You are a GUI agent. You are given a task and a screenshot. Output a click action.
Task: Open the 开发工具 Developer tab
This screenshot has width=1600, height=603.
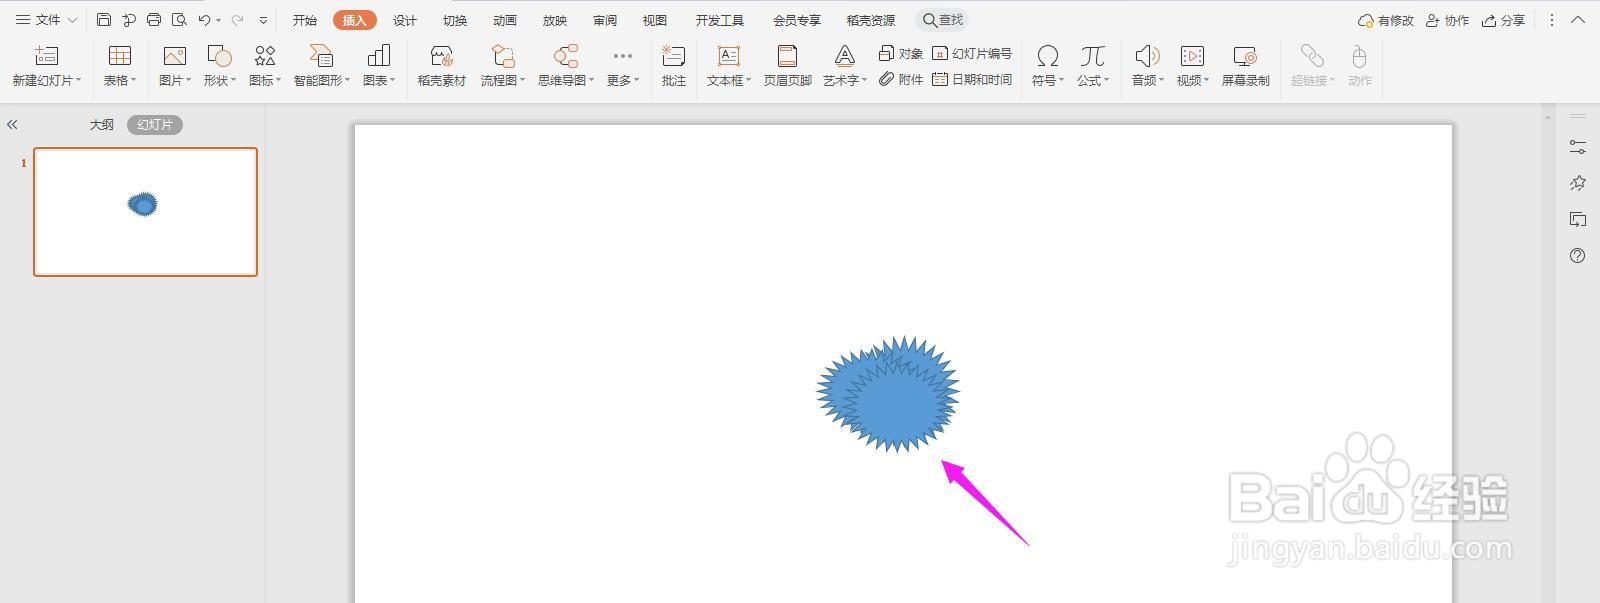720,20
